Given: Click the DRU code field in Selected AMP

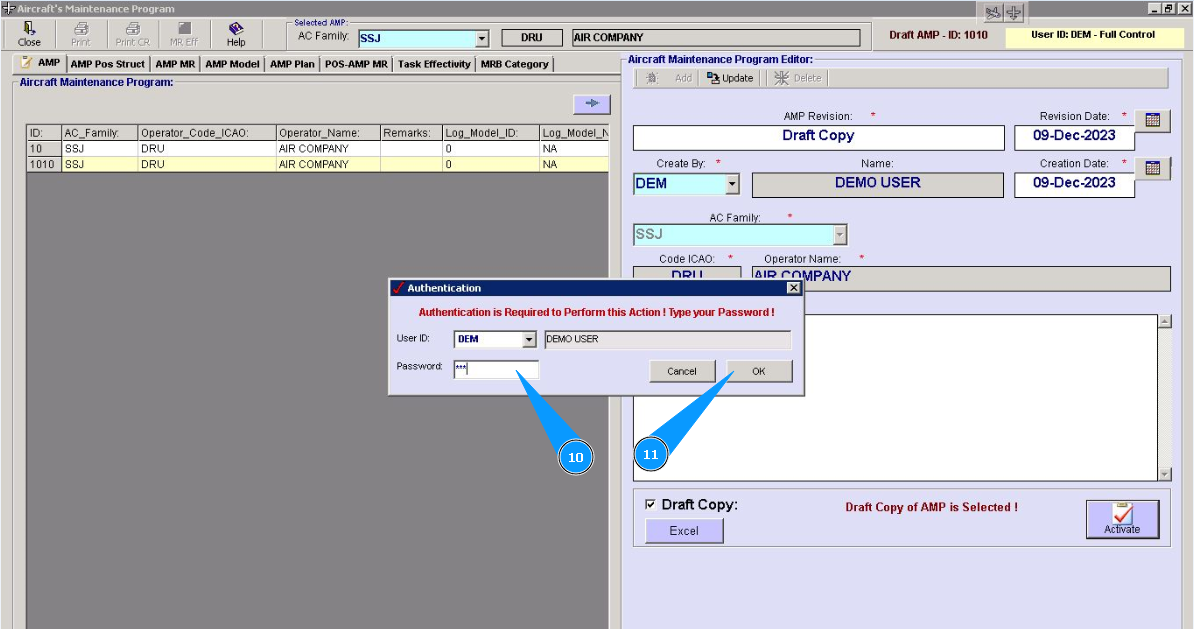Looking at the screenshot, I should tap(532, 37).
